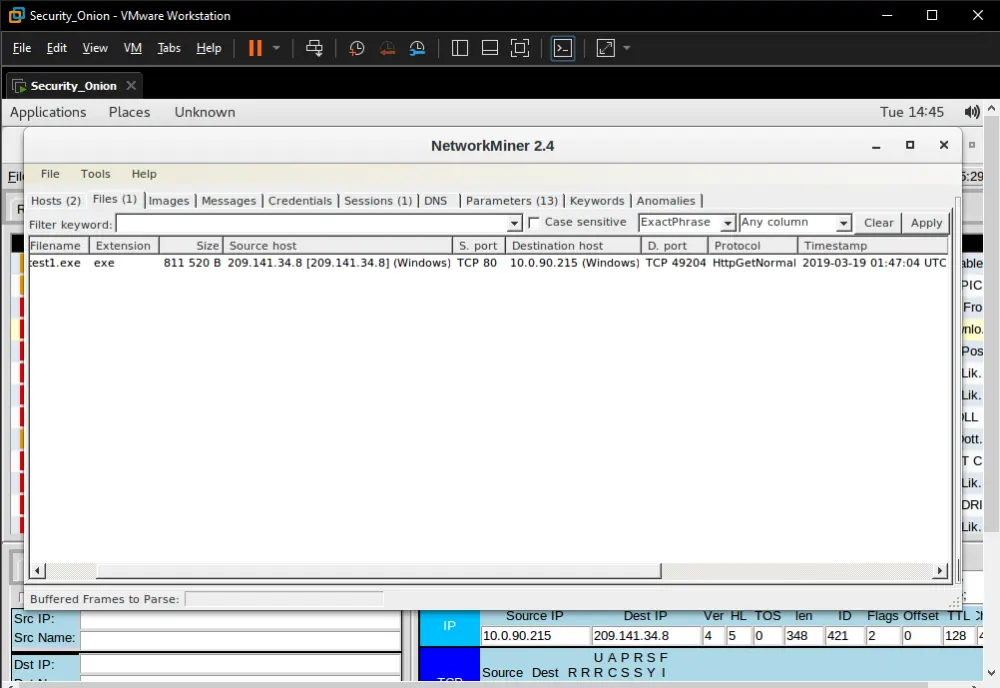Click the volume icon in guest panel
The height and width of the screenshot is (688, 1000).
click(x=972, y=112)
